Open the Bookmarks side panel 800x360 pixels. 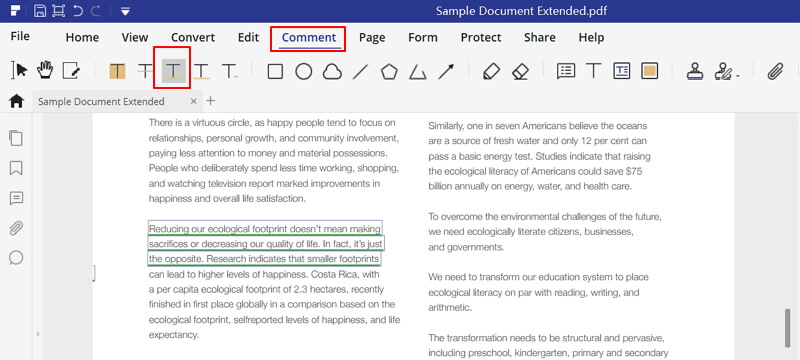16,168
